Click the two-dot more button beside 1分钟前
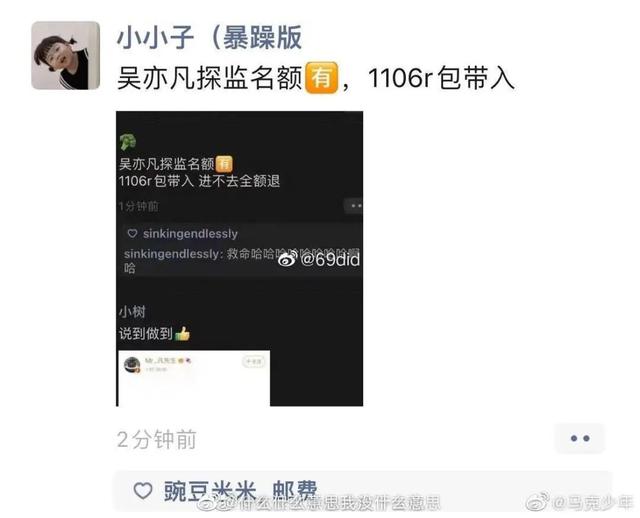The image size is (640, 518). pyautogui.click(x=354, y=206)
